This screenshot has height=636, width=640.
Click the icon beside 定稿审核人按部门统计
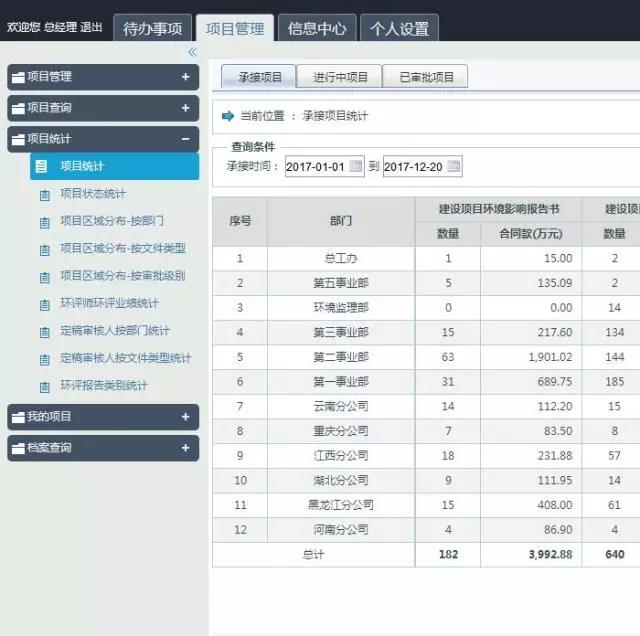pos(44,331)
